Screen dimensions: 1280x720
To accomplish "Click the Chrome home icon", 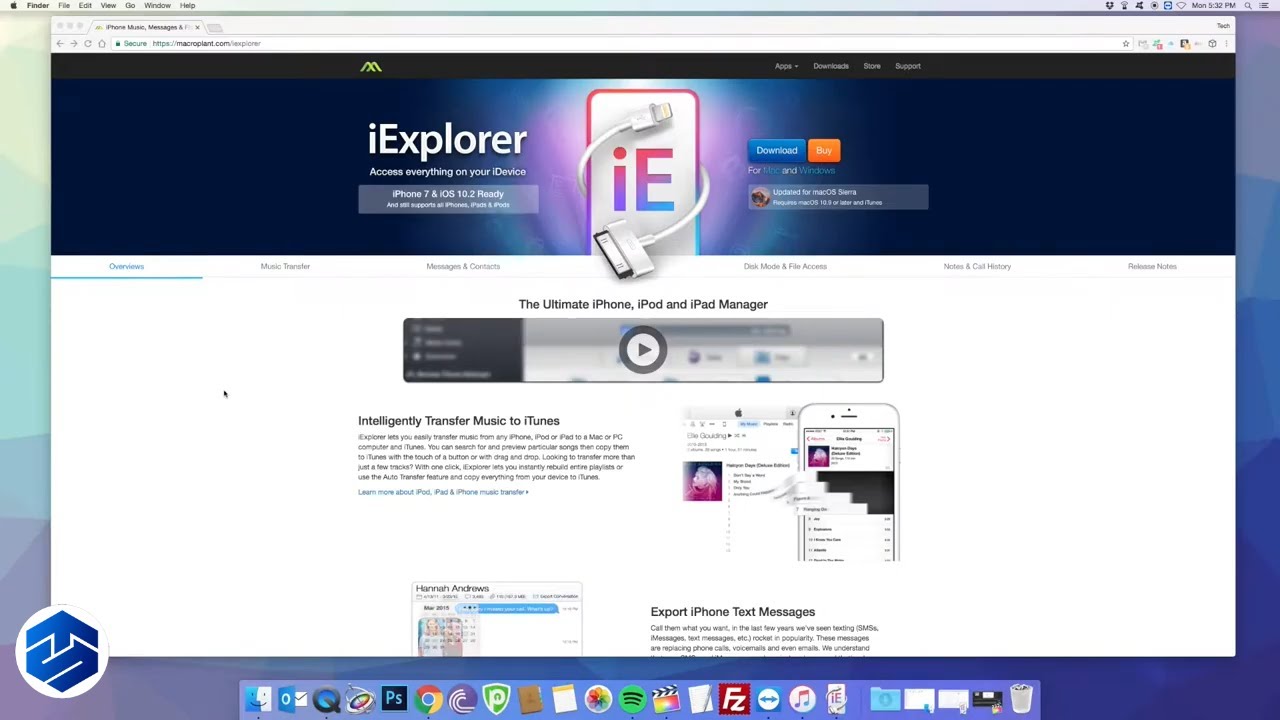I will (x=101, y=43).
